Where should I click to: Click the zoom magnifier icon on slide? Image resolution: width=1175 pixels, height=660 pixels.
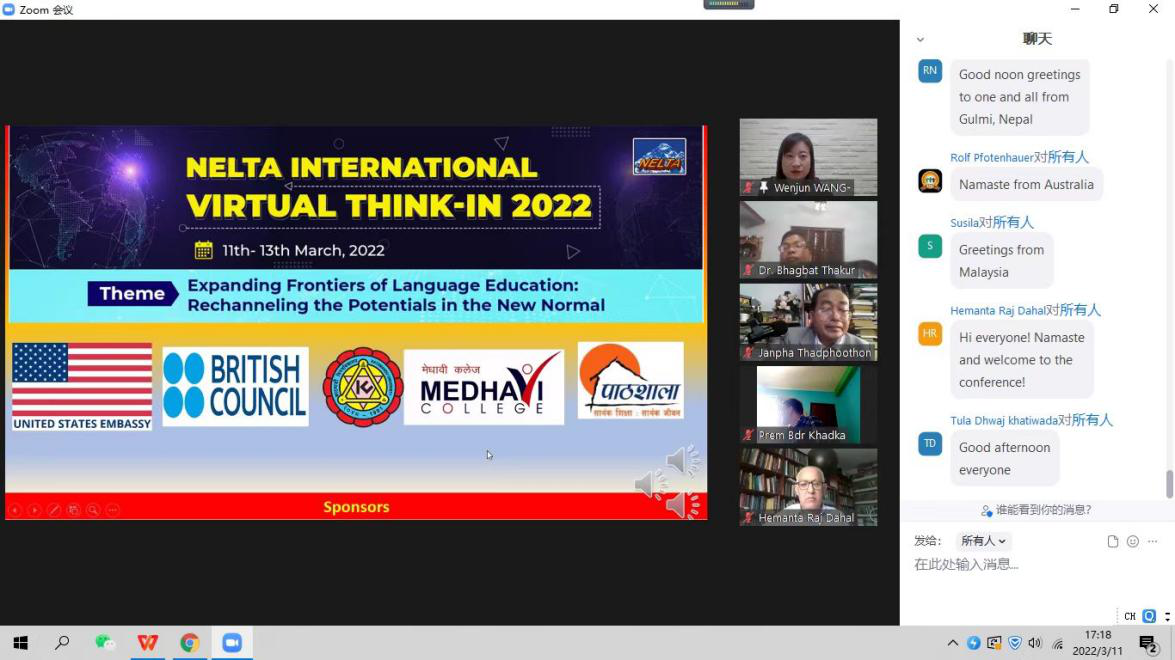tap(93, 510)
